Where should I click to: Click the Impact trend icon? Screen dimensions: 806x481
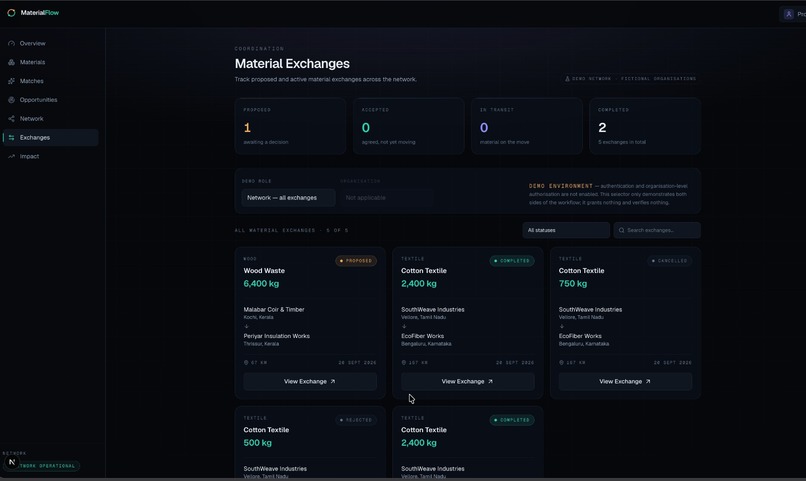11,156
